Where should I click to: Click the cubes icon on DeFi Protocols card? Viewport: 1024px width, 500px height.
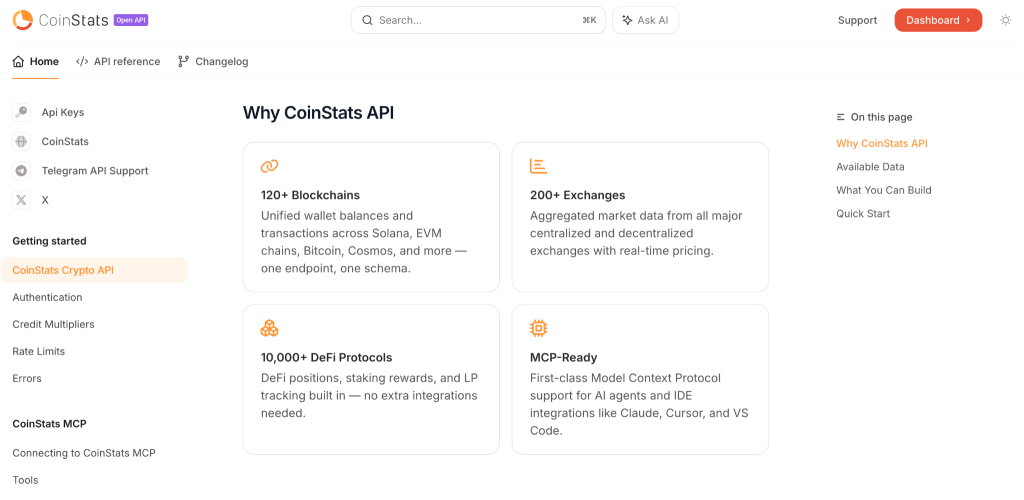269,328
